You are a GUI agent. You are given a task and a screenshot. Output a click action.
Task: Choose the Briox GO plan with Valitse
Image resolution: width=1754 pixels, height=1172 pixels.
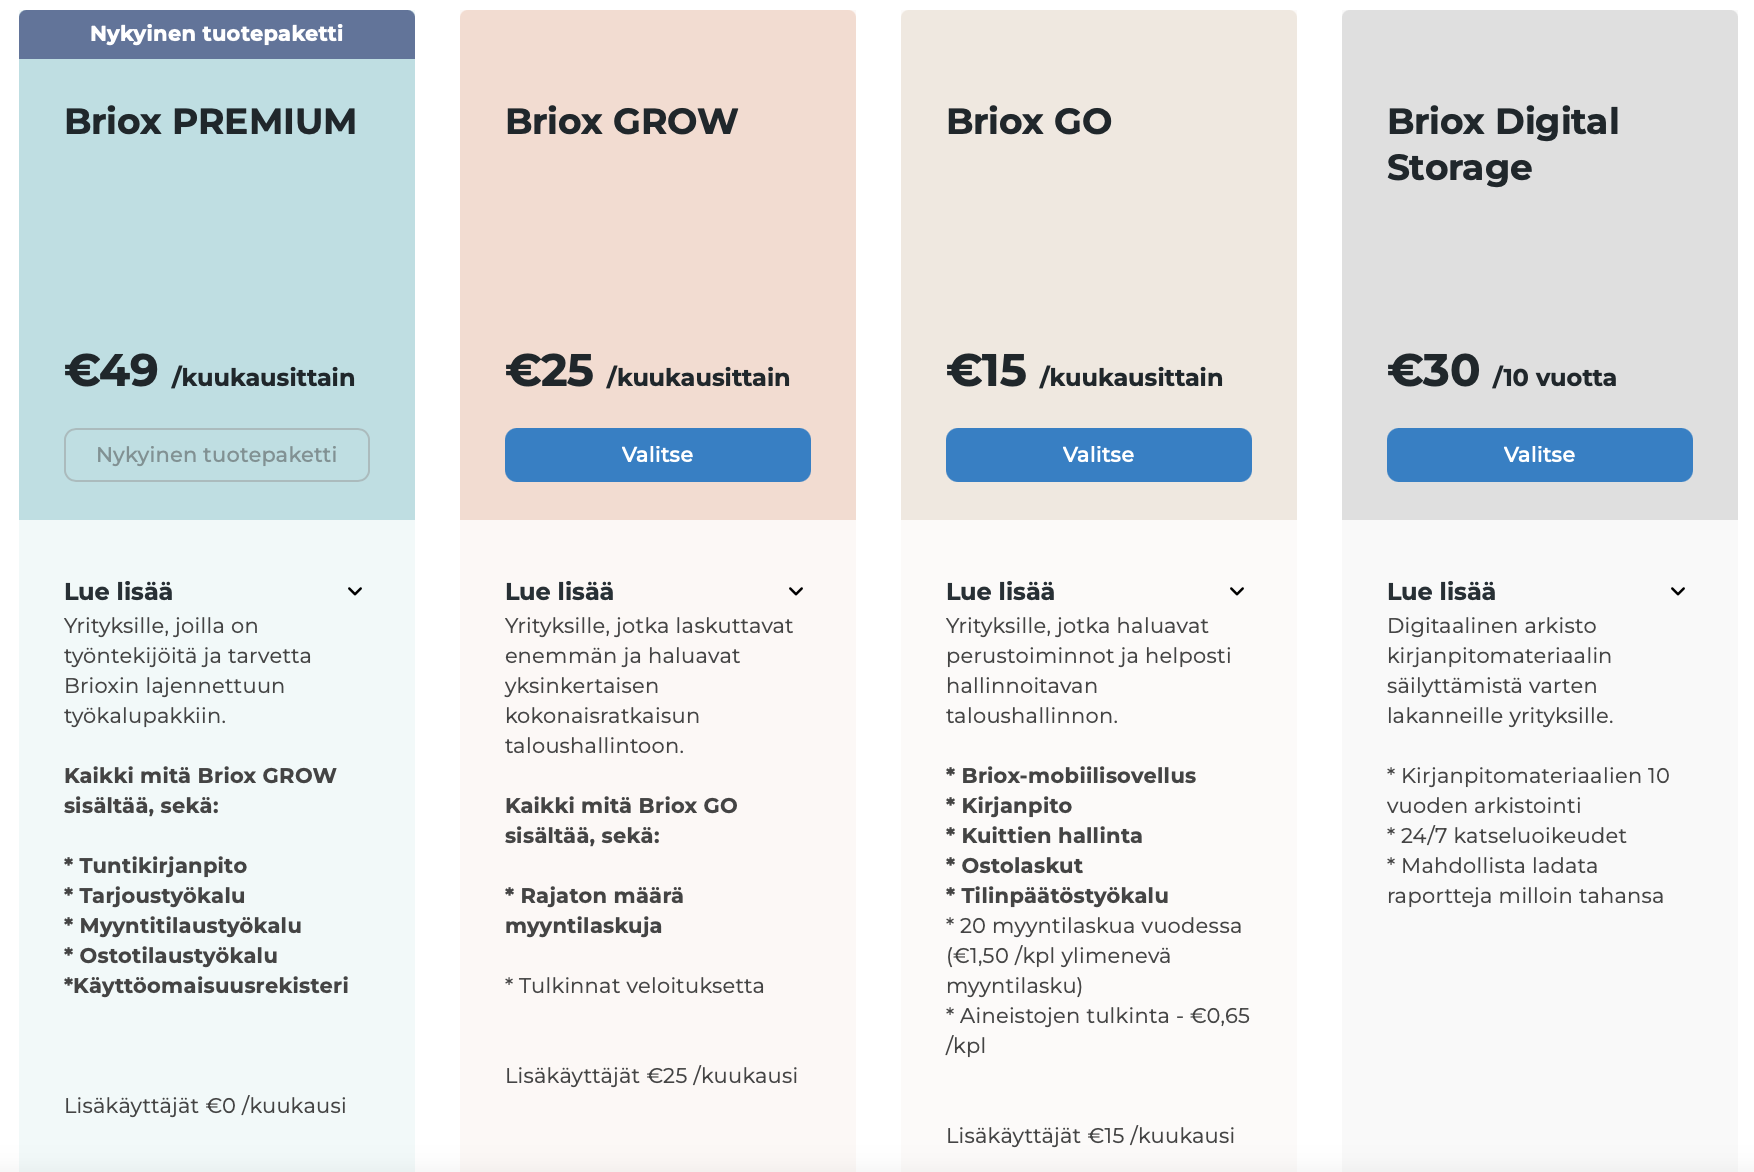1098,455
